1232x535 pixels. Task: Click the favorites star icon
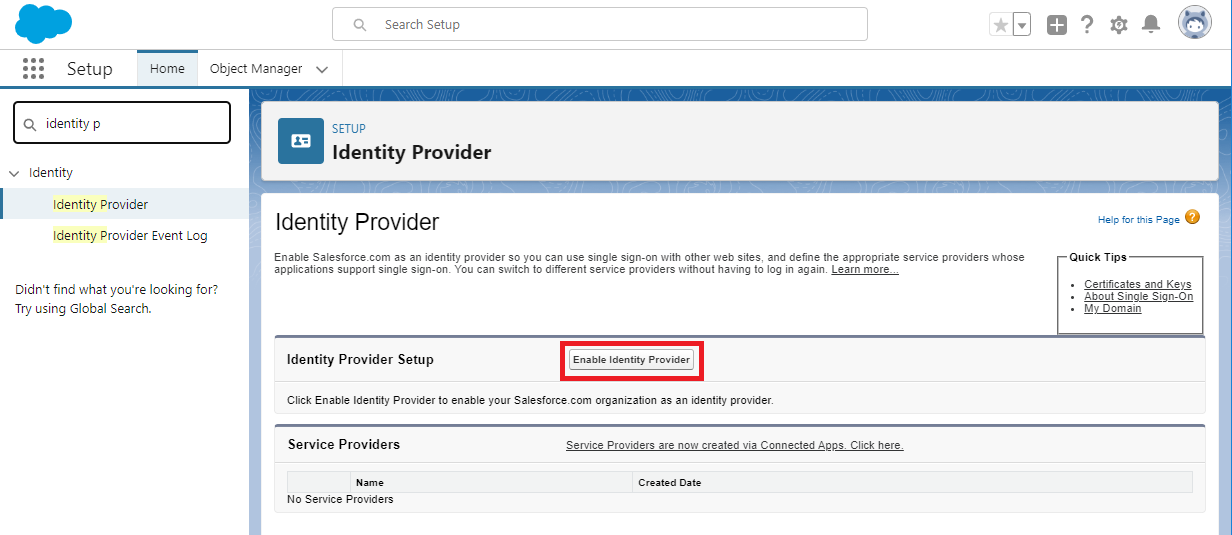1000,25
